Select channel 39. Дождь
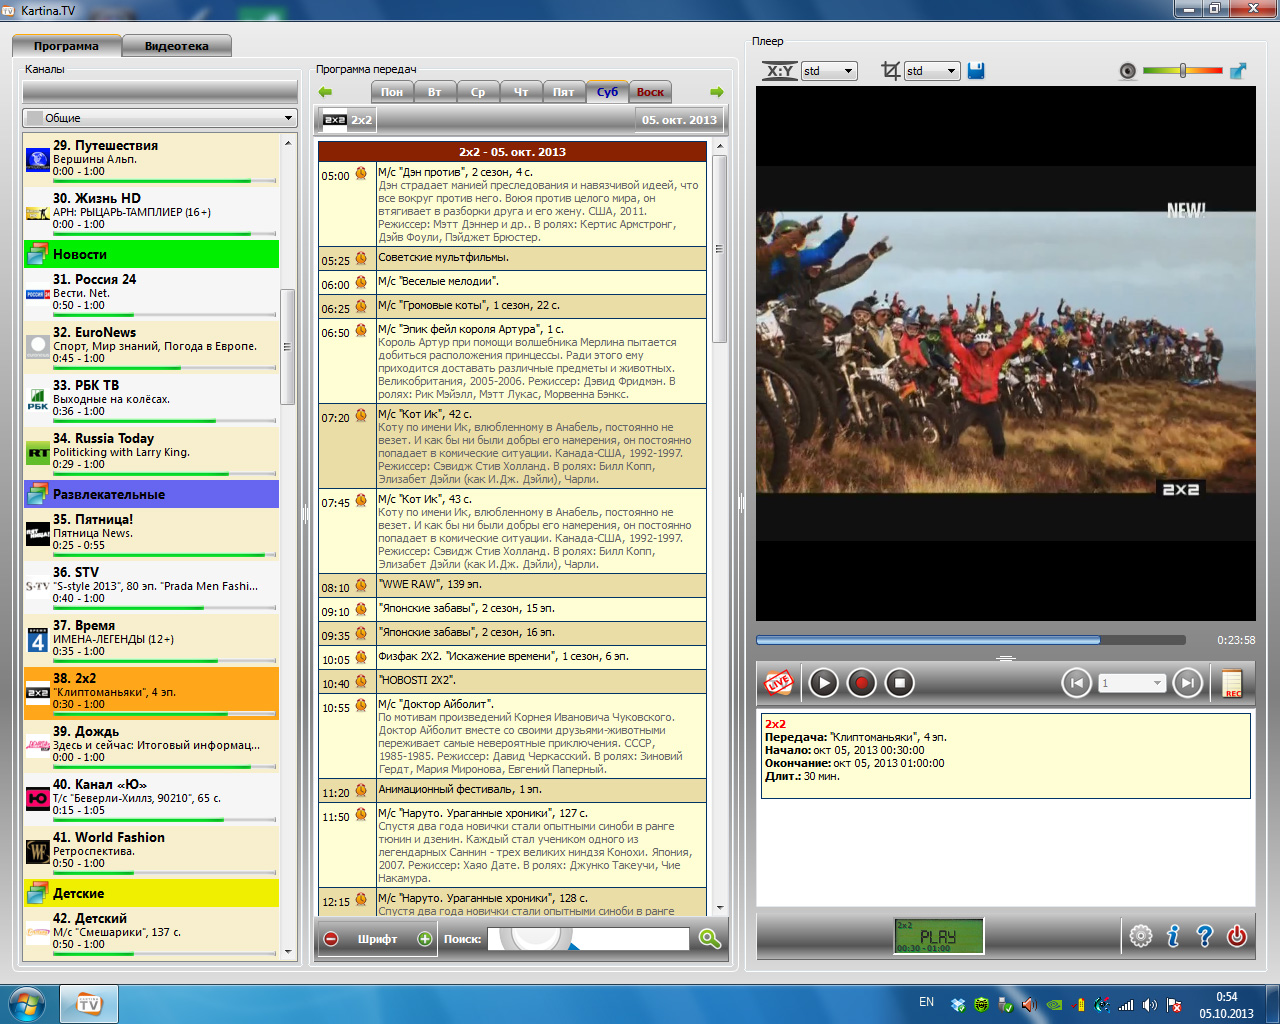The width and height of the screenshot is (1280, 1024). click(x=151, y=744)
